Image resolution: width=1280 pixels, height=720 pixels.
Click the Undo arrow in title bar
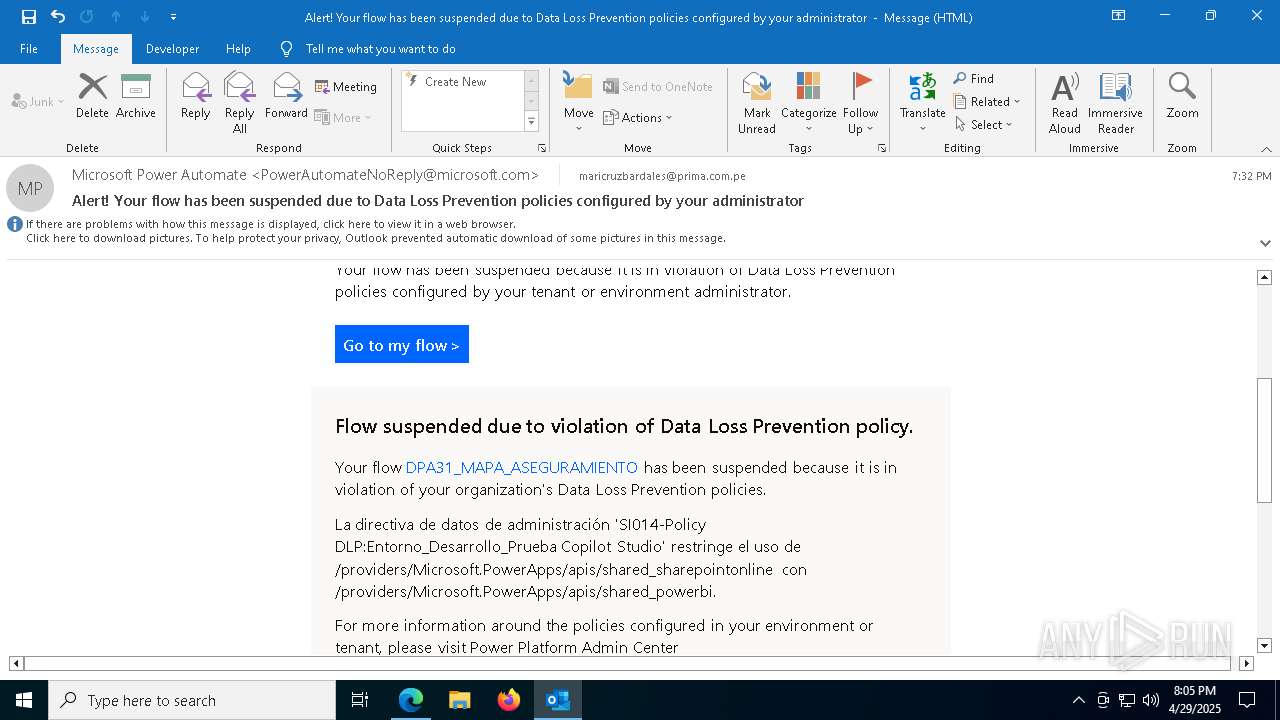pos(58,17)
